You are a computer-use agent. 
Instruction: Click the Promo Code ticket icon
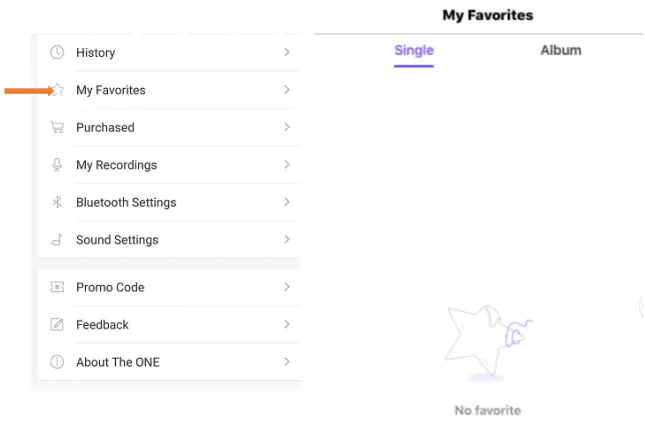tap(57, 287)
